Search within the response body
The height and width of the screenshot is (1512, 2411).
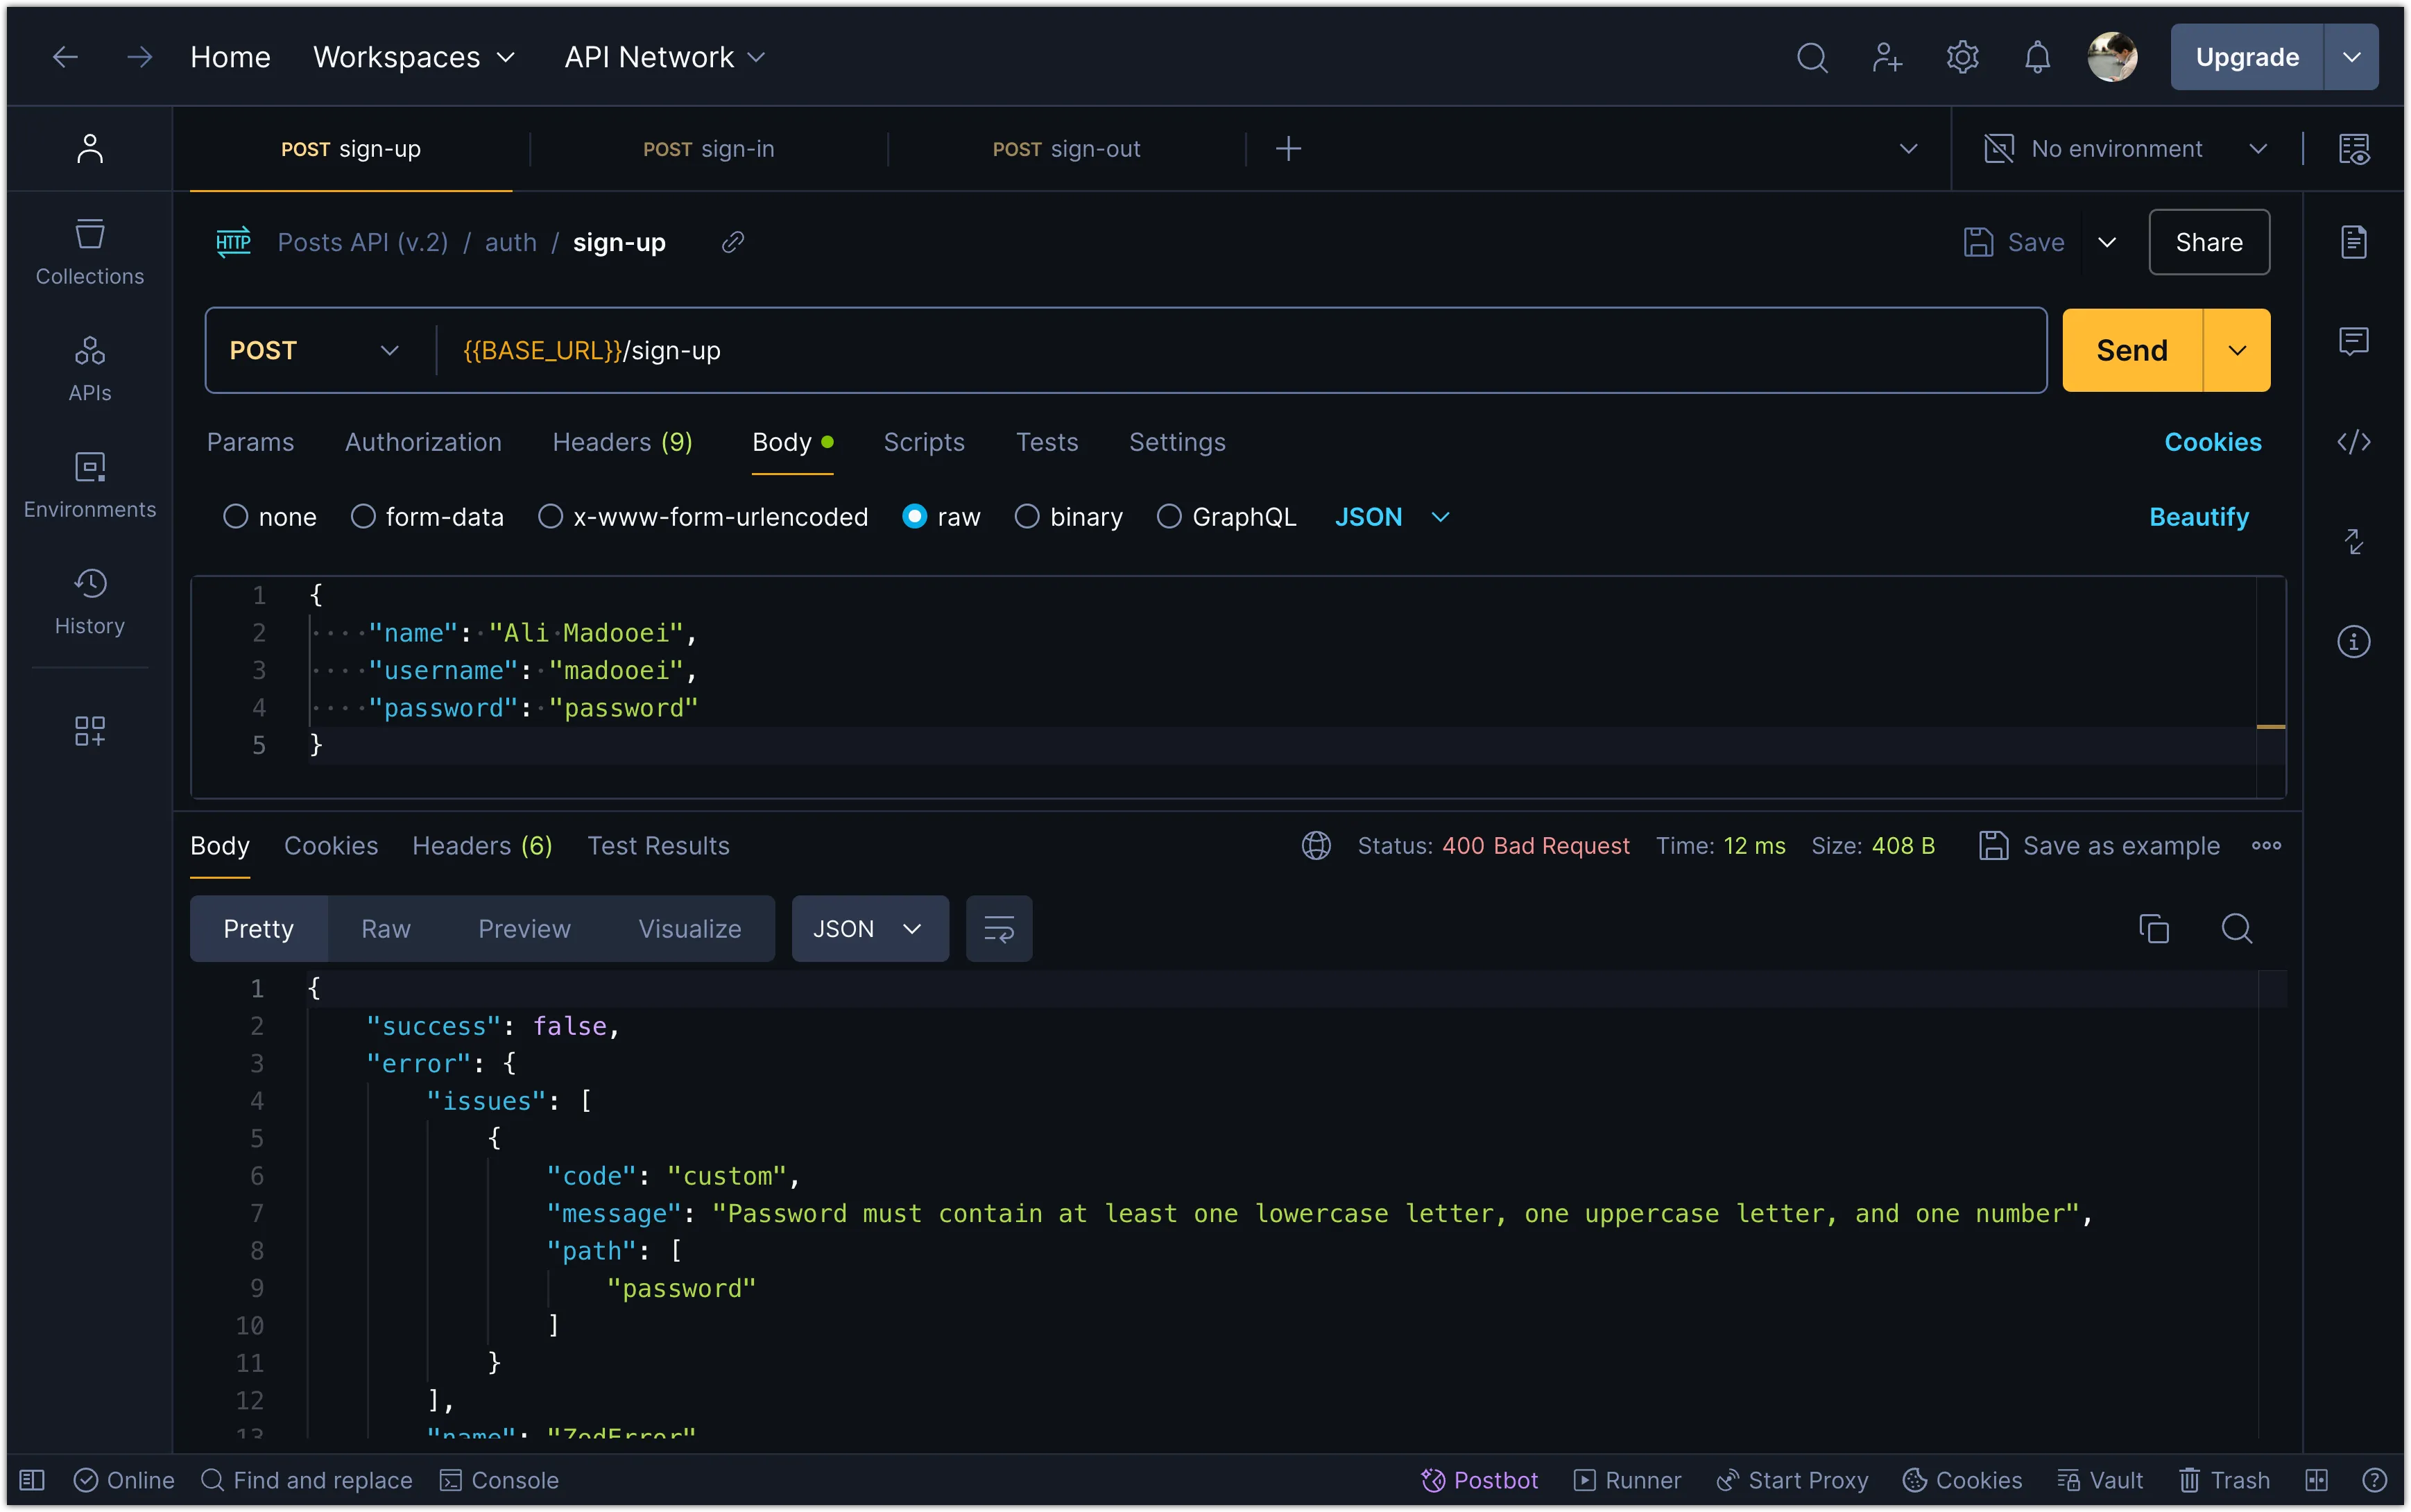click(x=2236, y=928)
